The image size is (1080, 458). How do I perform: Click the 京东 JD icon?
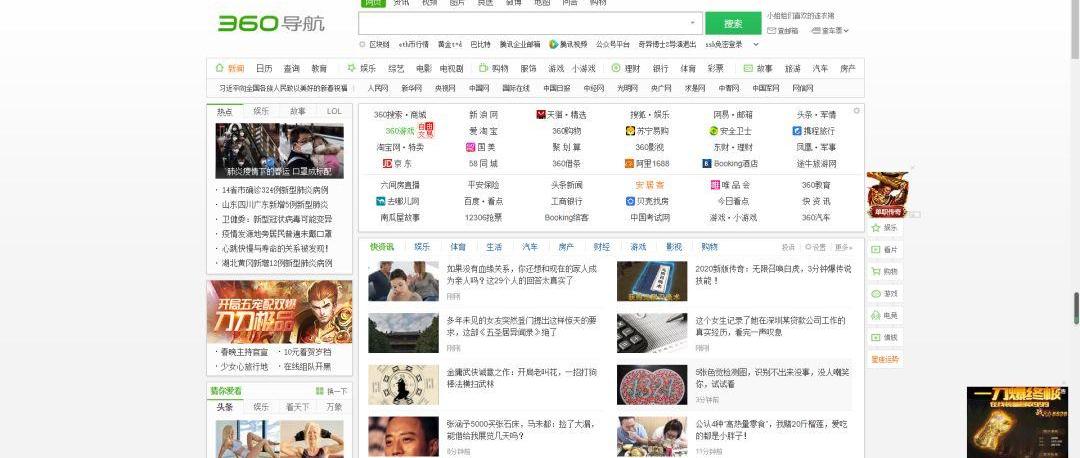(386, 163)
